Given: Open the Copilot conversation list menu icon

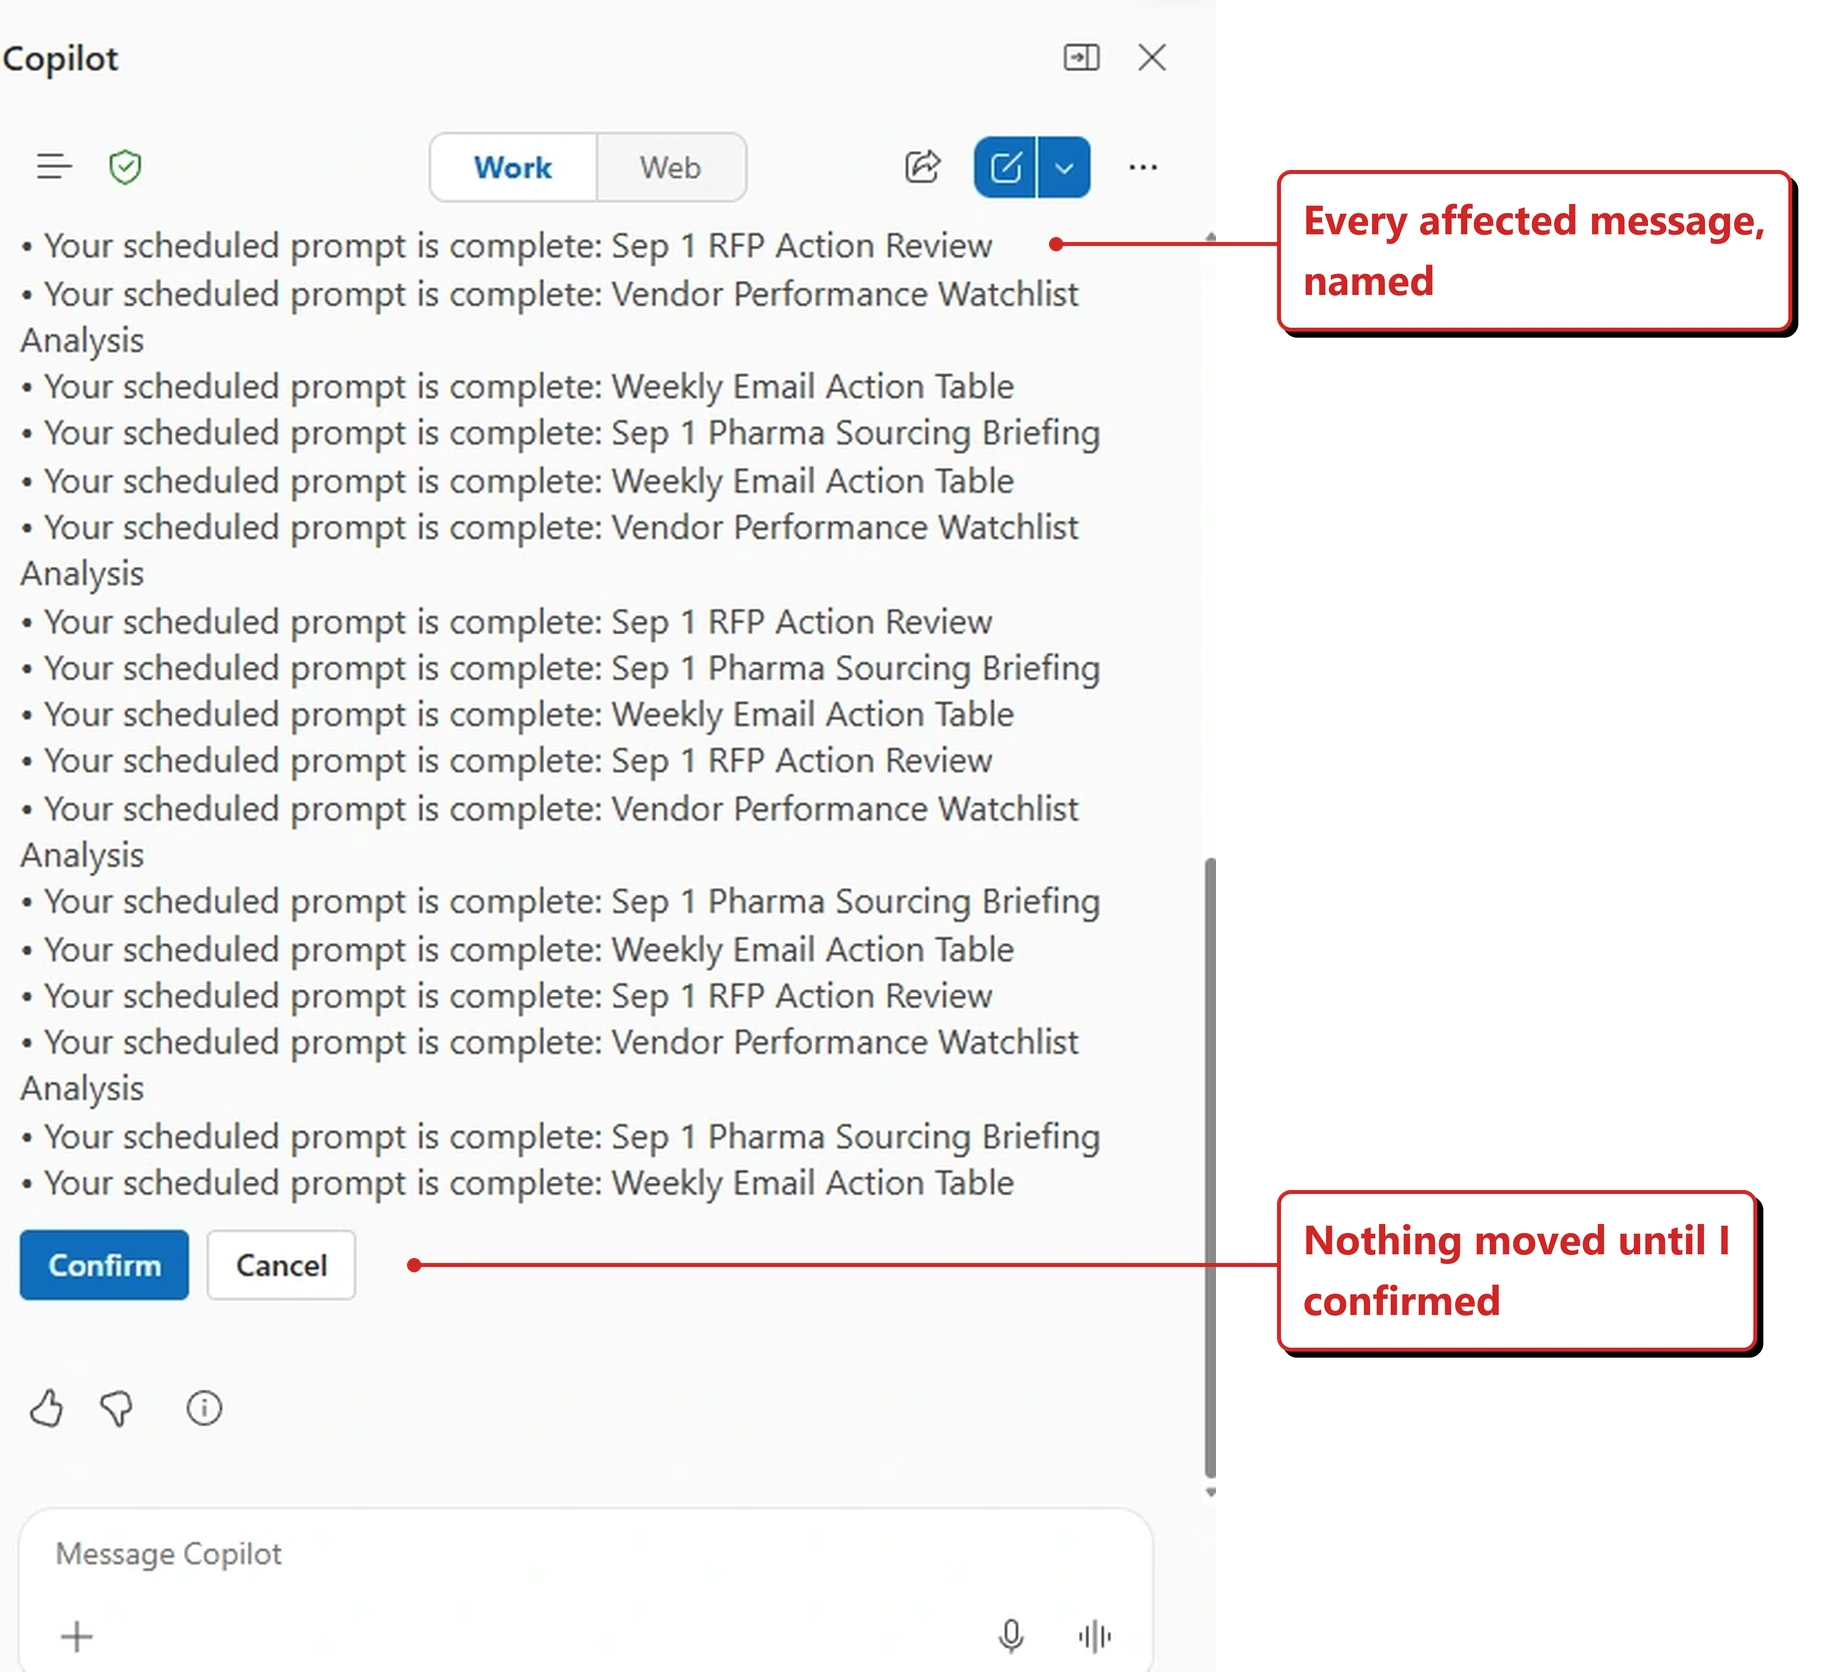Looking at the screenshot, I should [x=54, y=166].
